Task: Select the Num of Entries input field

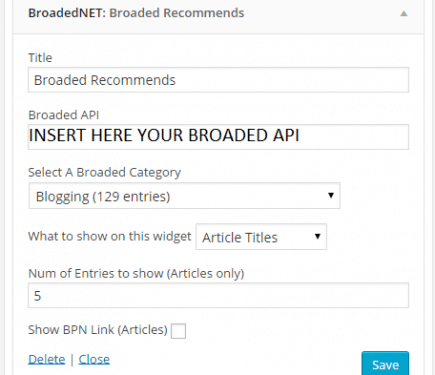Action: point(218,295)
